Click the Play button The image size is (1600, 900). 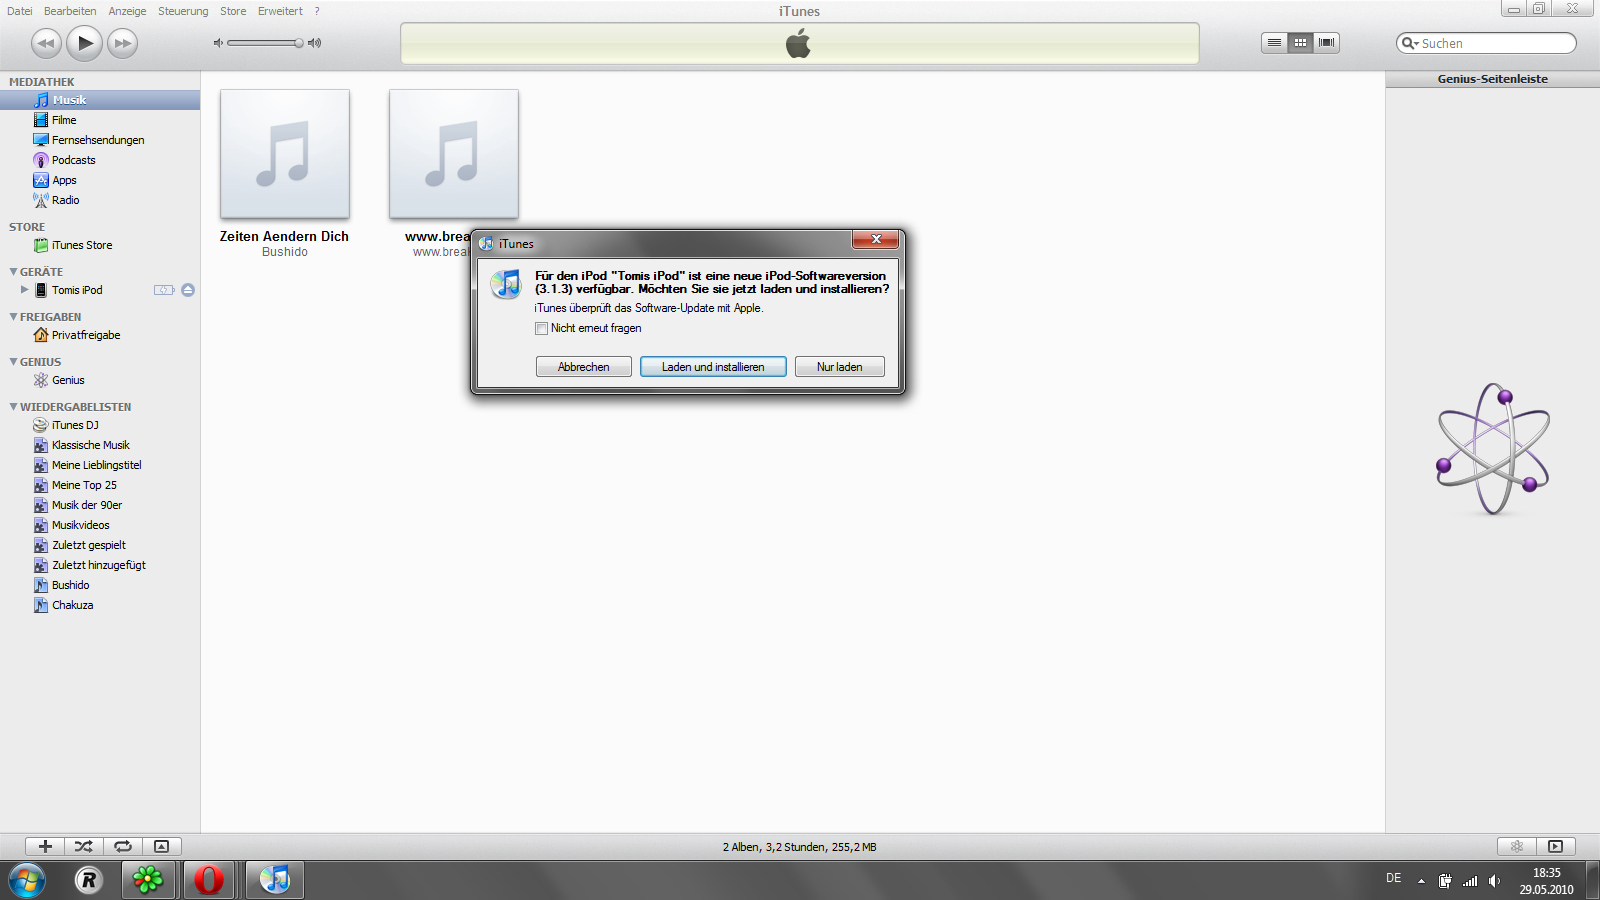coord(85,43)
